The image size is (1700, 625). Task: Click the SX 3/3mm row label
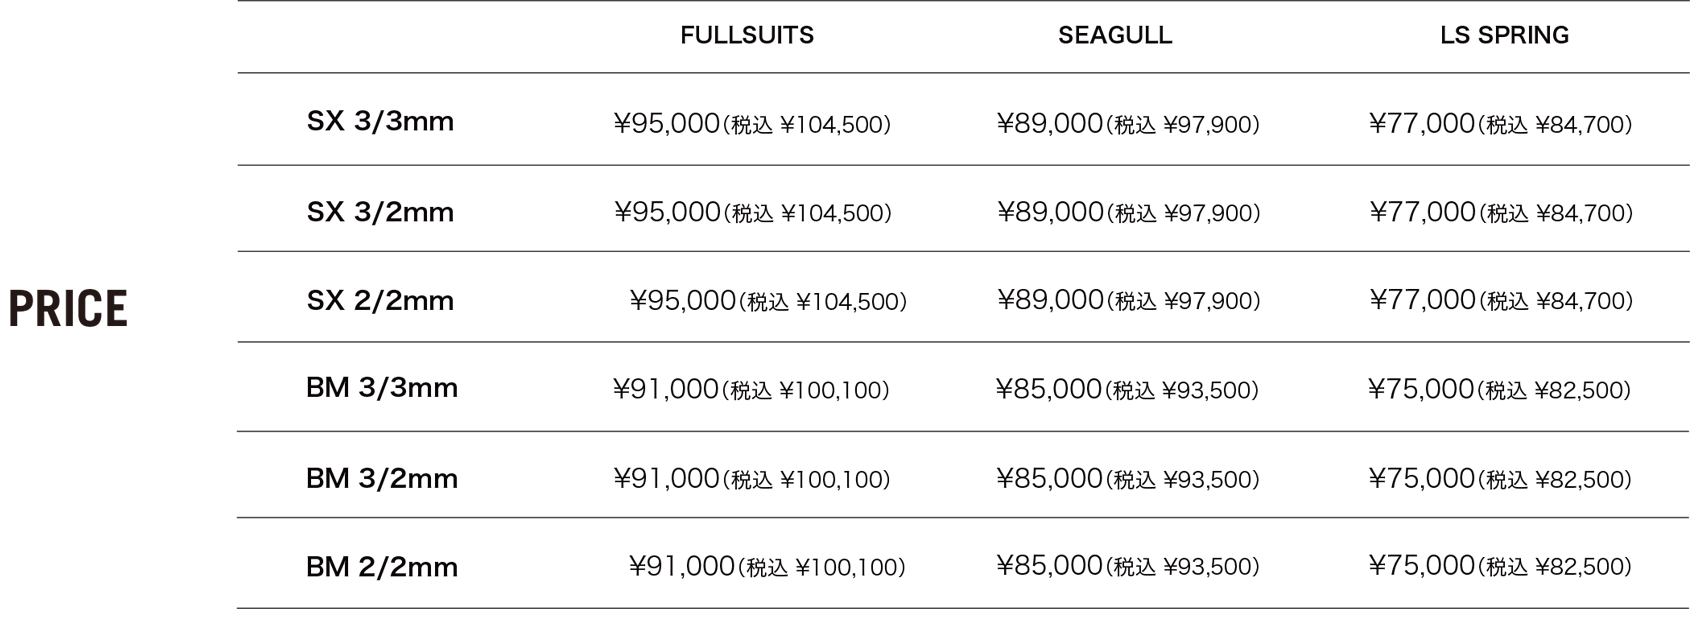point(380,122)
